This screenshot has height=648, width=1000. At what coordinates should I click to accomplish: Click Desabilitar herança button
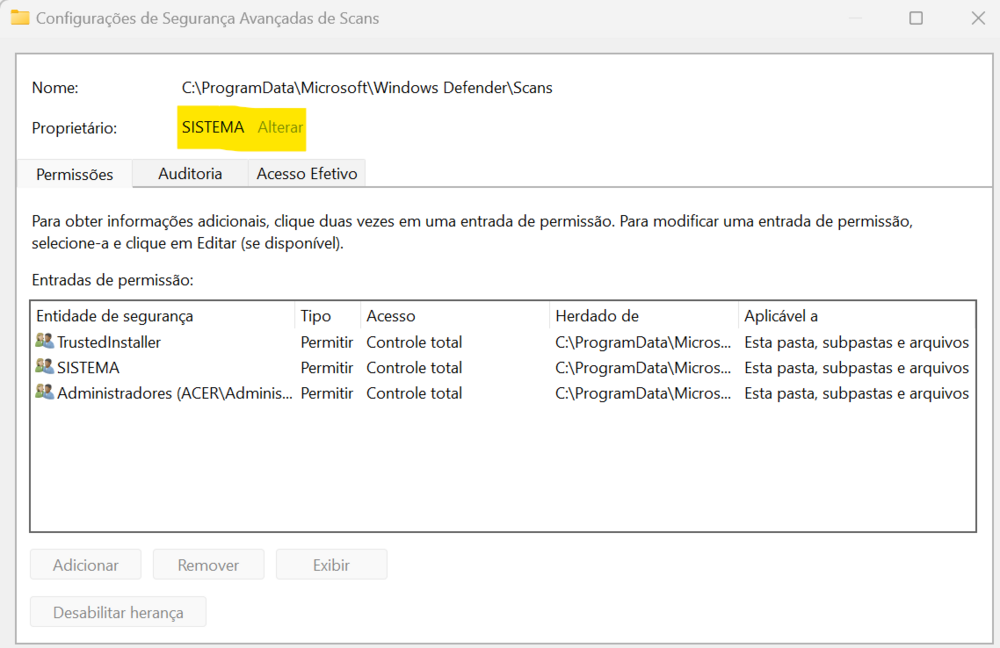pyautogui.click(x=118, y=612)
